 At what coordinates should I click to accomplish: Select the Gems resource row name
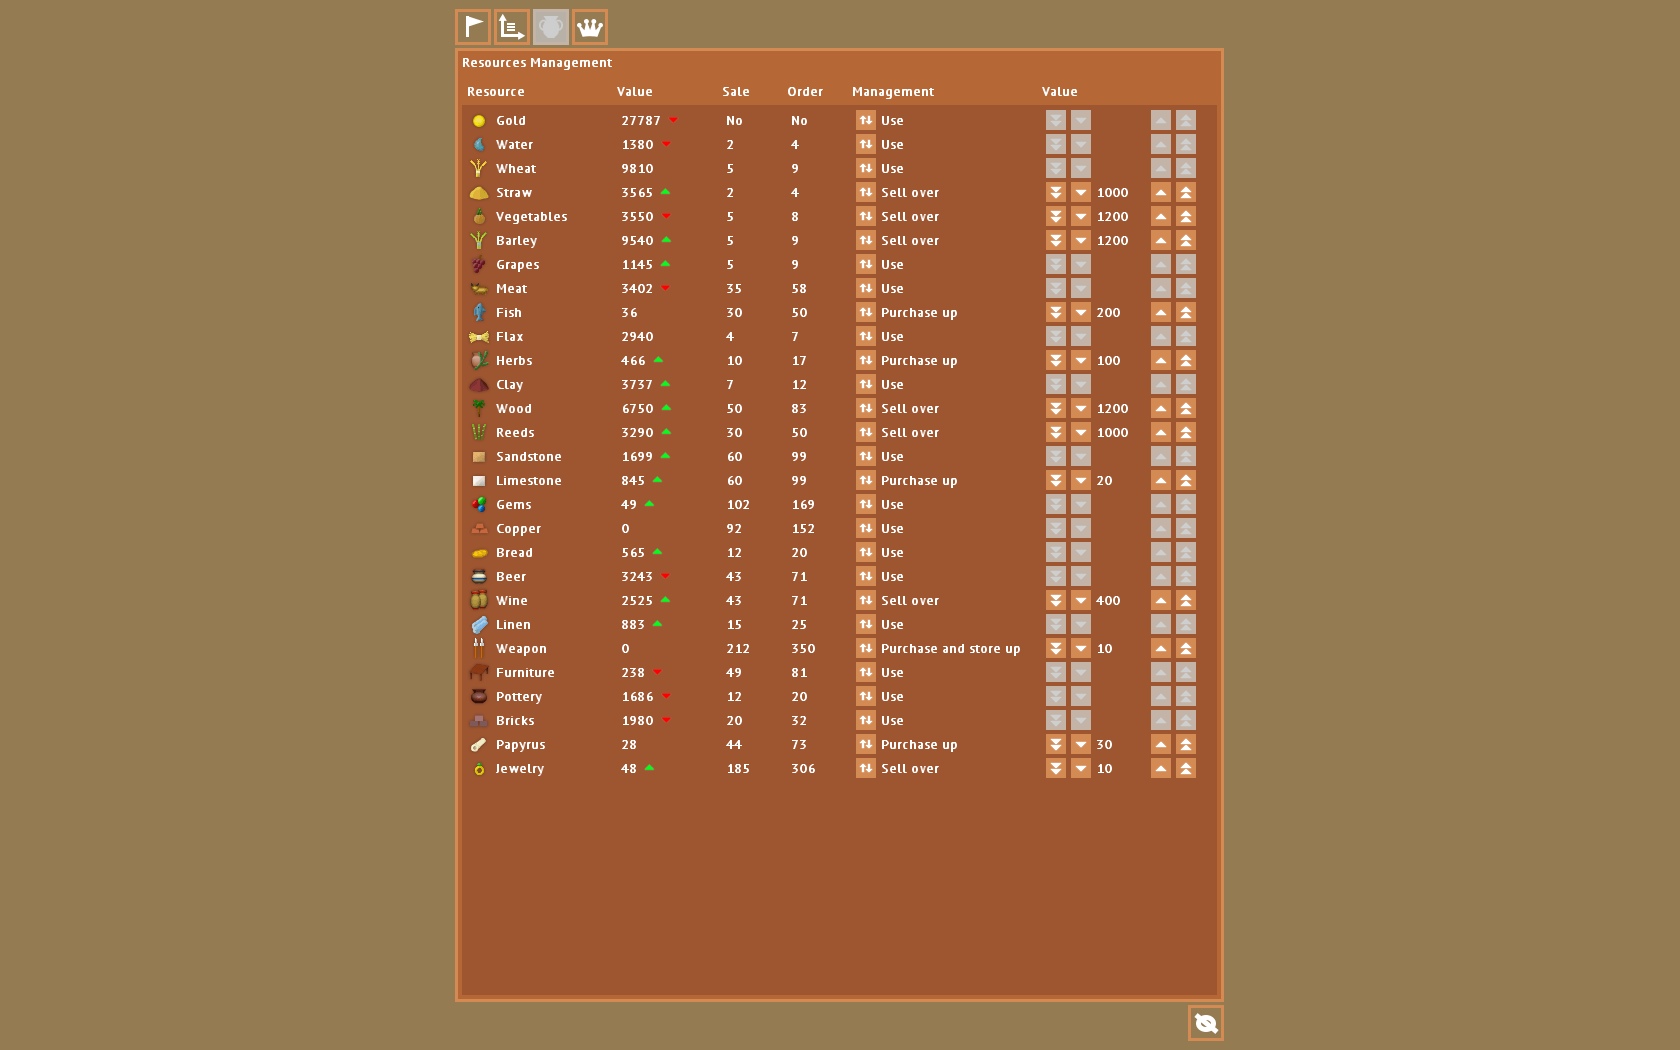514,505
